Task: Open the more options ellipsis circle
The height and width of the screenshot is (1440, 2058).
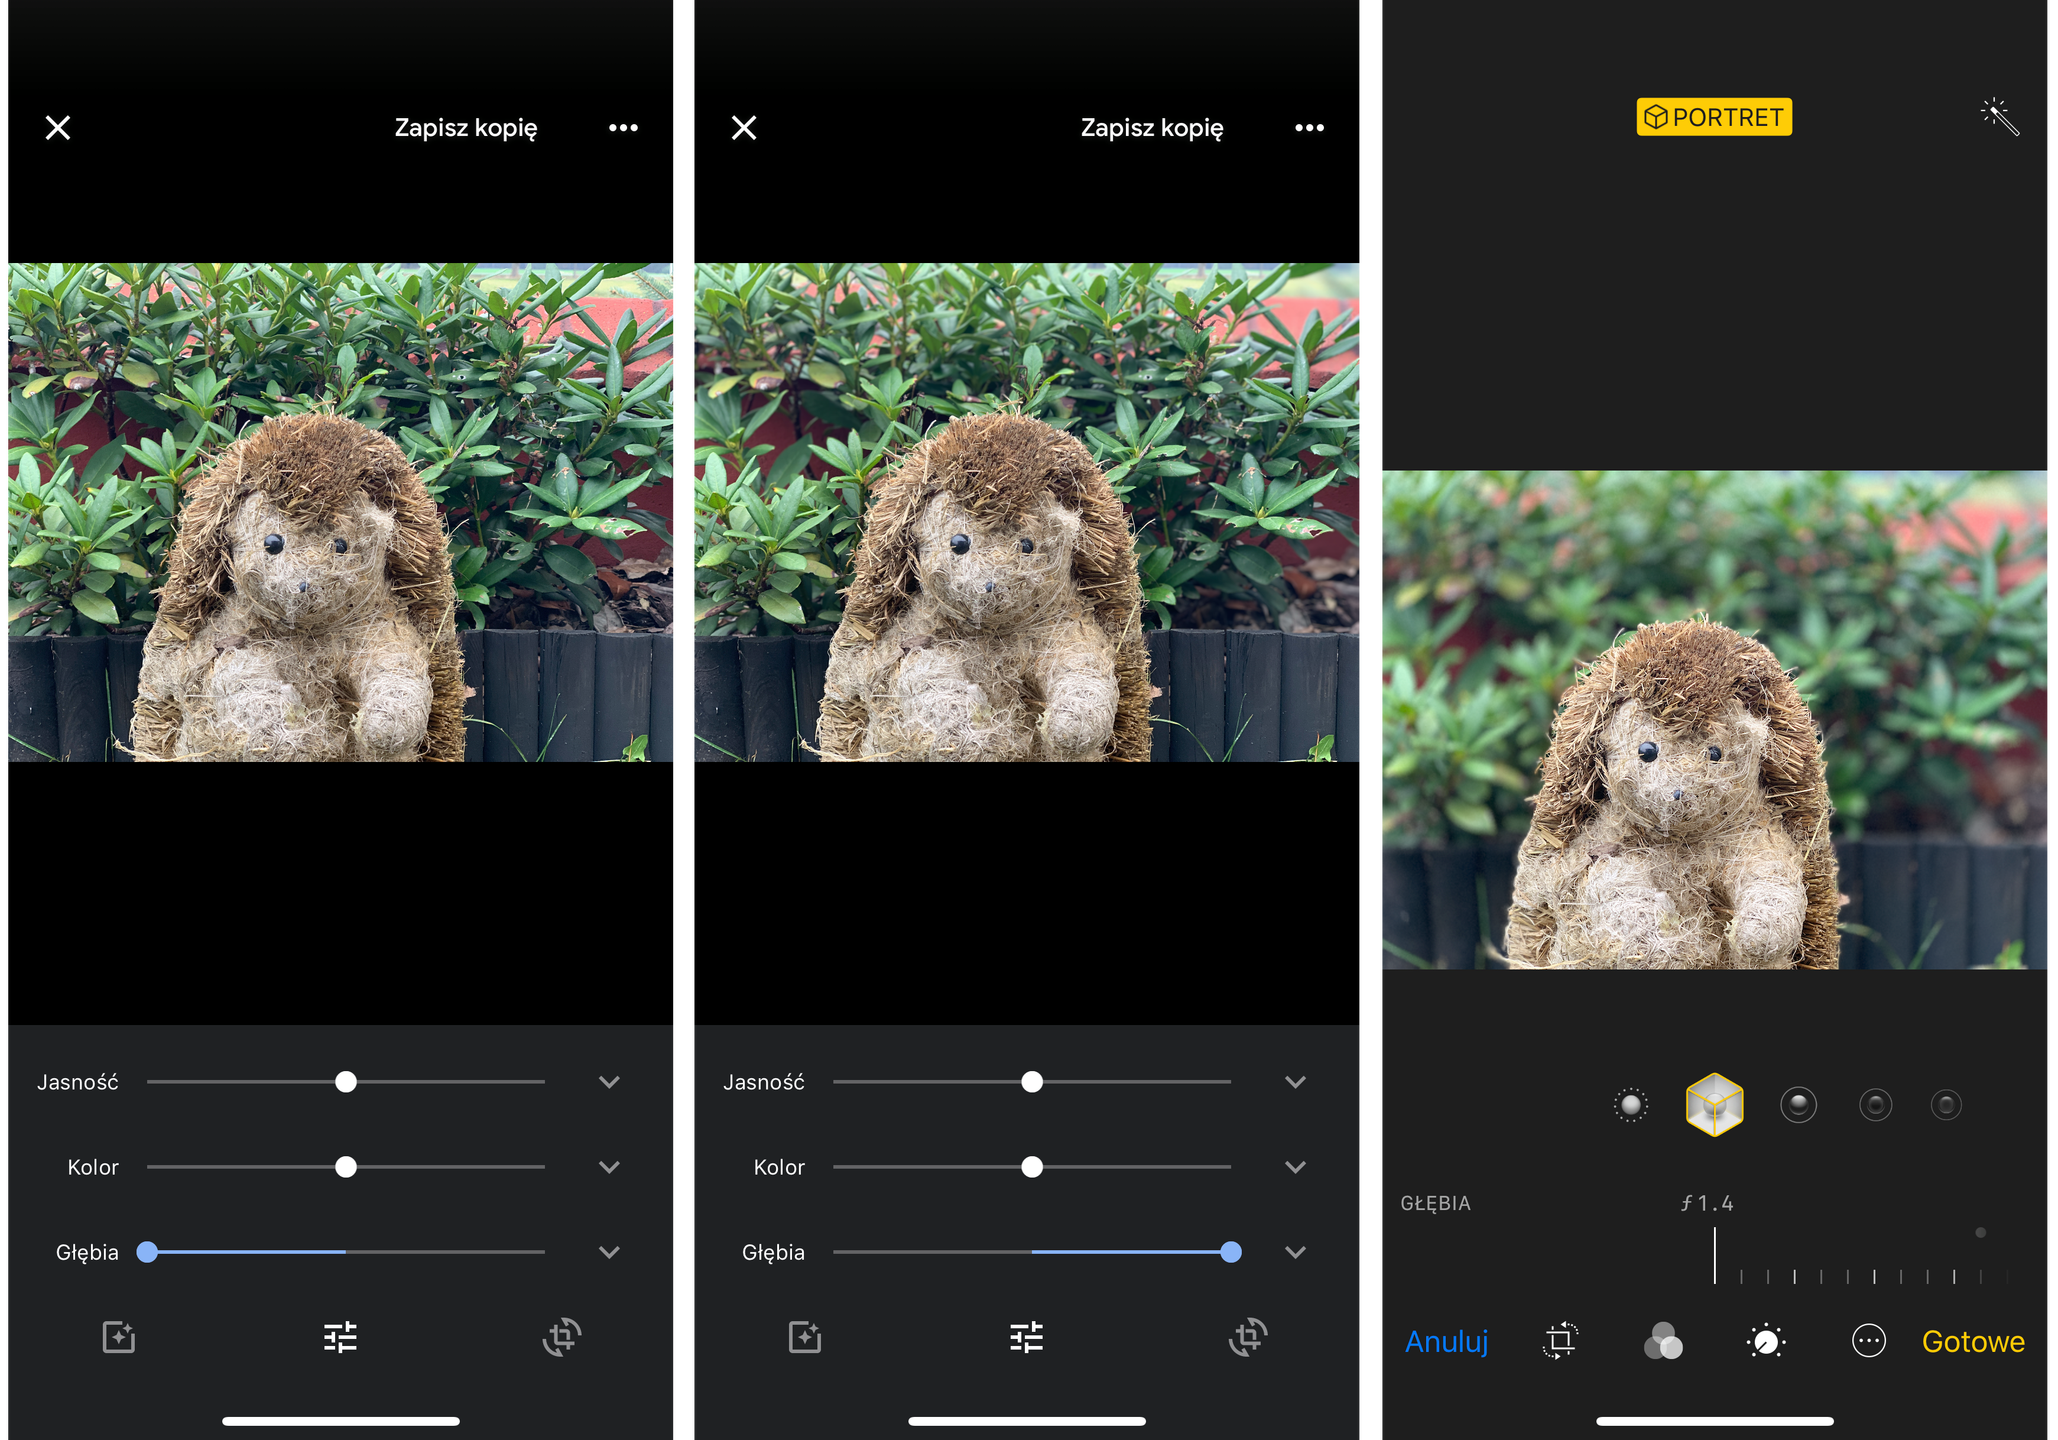Action: click(x=1869, y=1341)
